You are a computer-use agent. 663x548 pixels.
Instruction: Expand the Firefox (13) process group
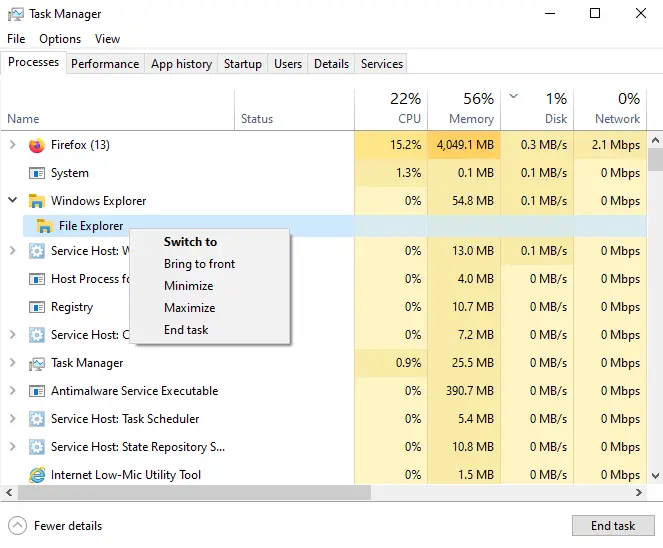click(x=13, y=145)
